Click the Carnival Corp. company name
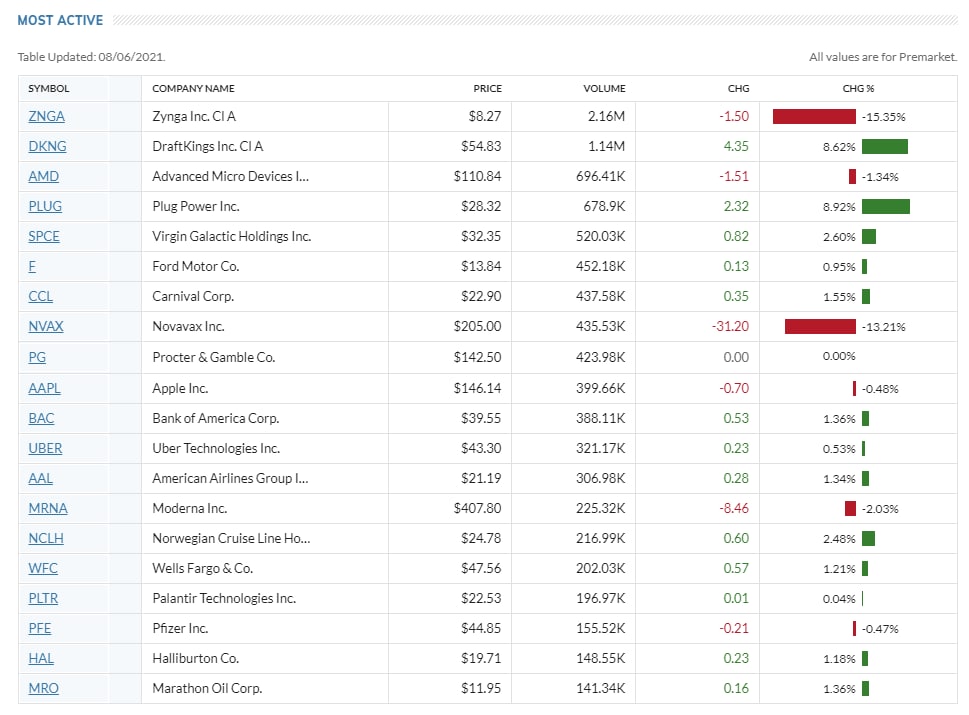969x715 pixels. coord(193,297)
